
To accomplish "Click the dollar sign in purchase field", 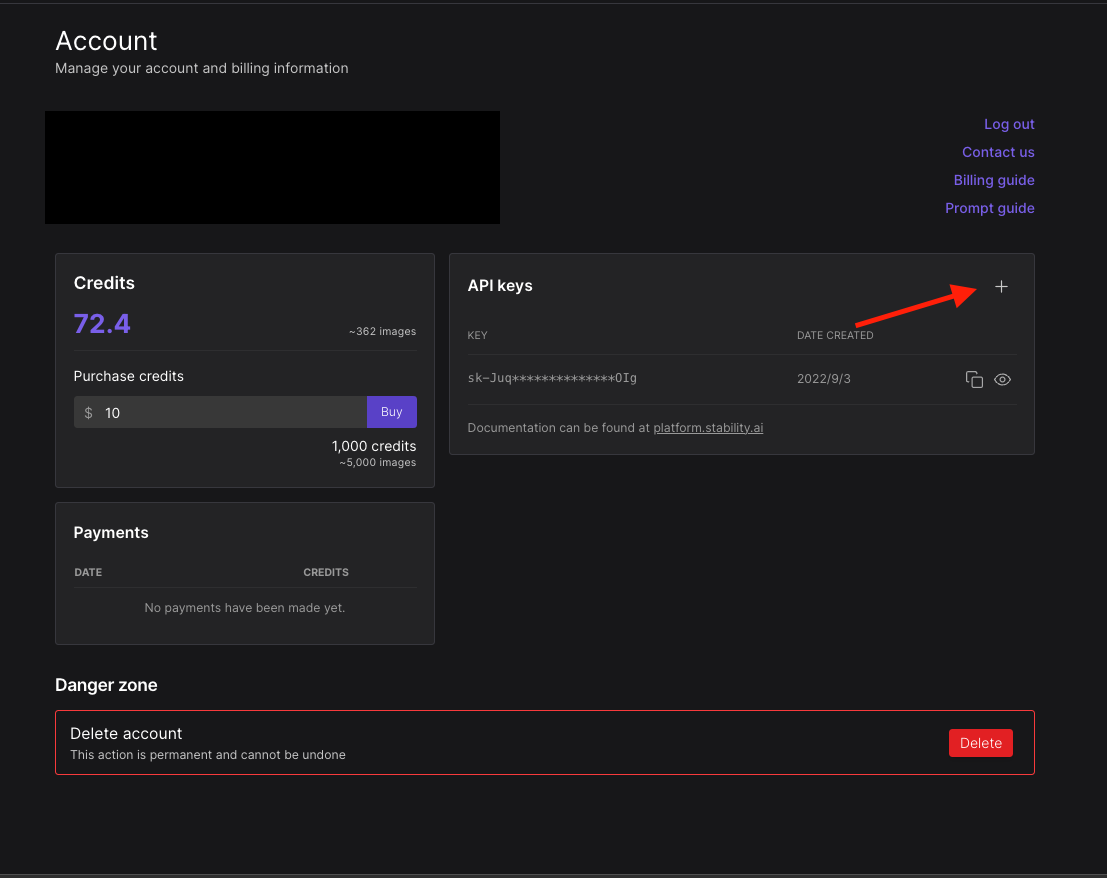I will tap(89, 413).
